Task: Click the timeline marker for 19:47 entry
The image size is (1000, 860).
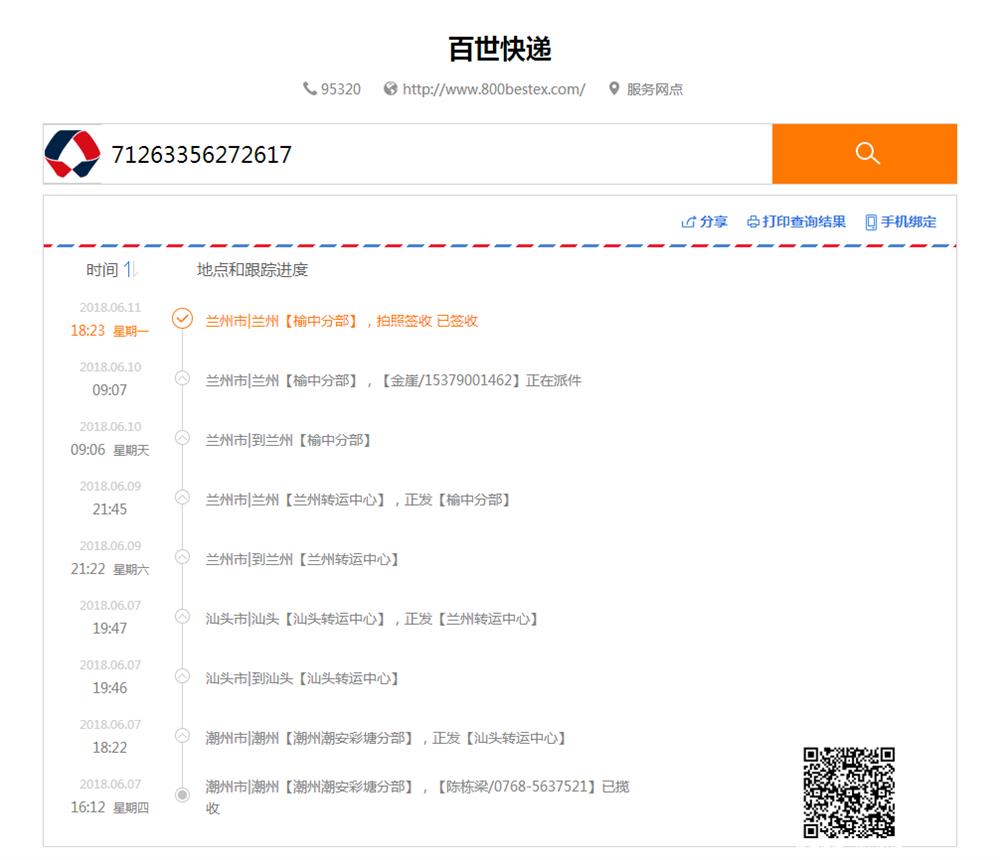Action: coord(182,616)
